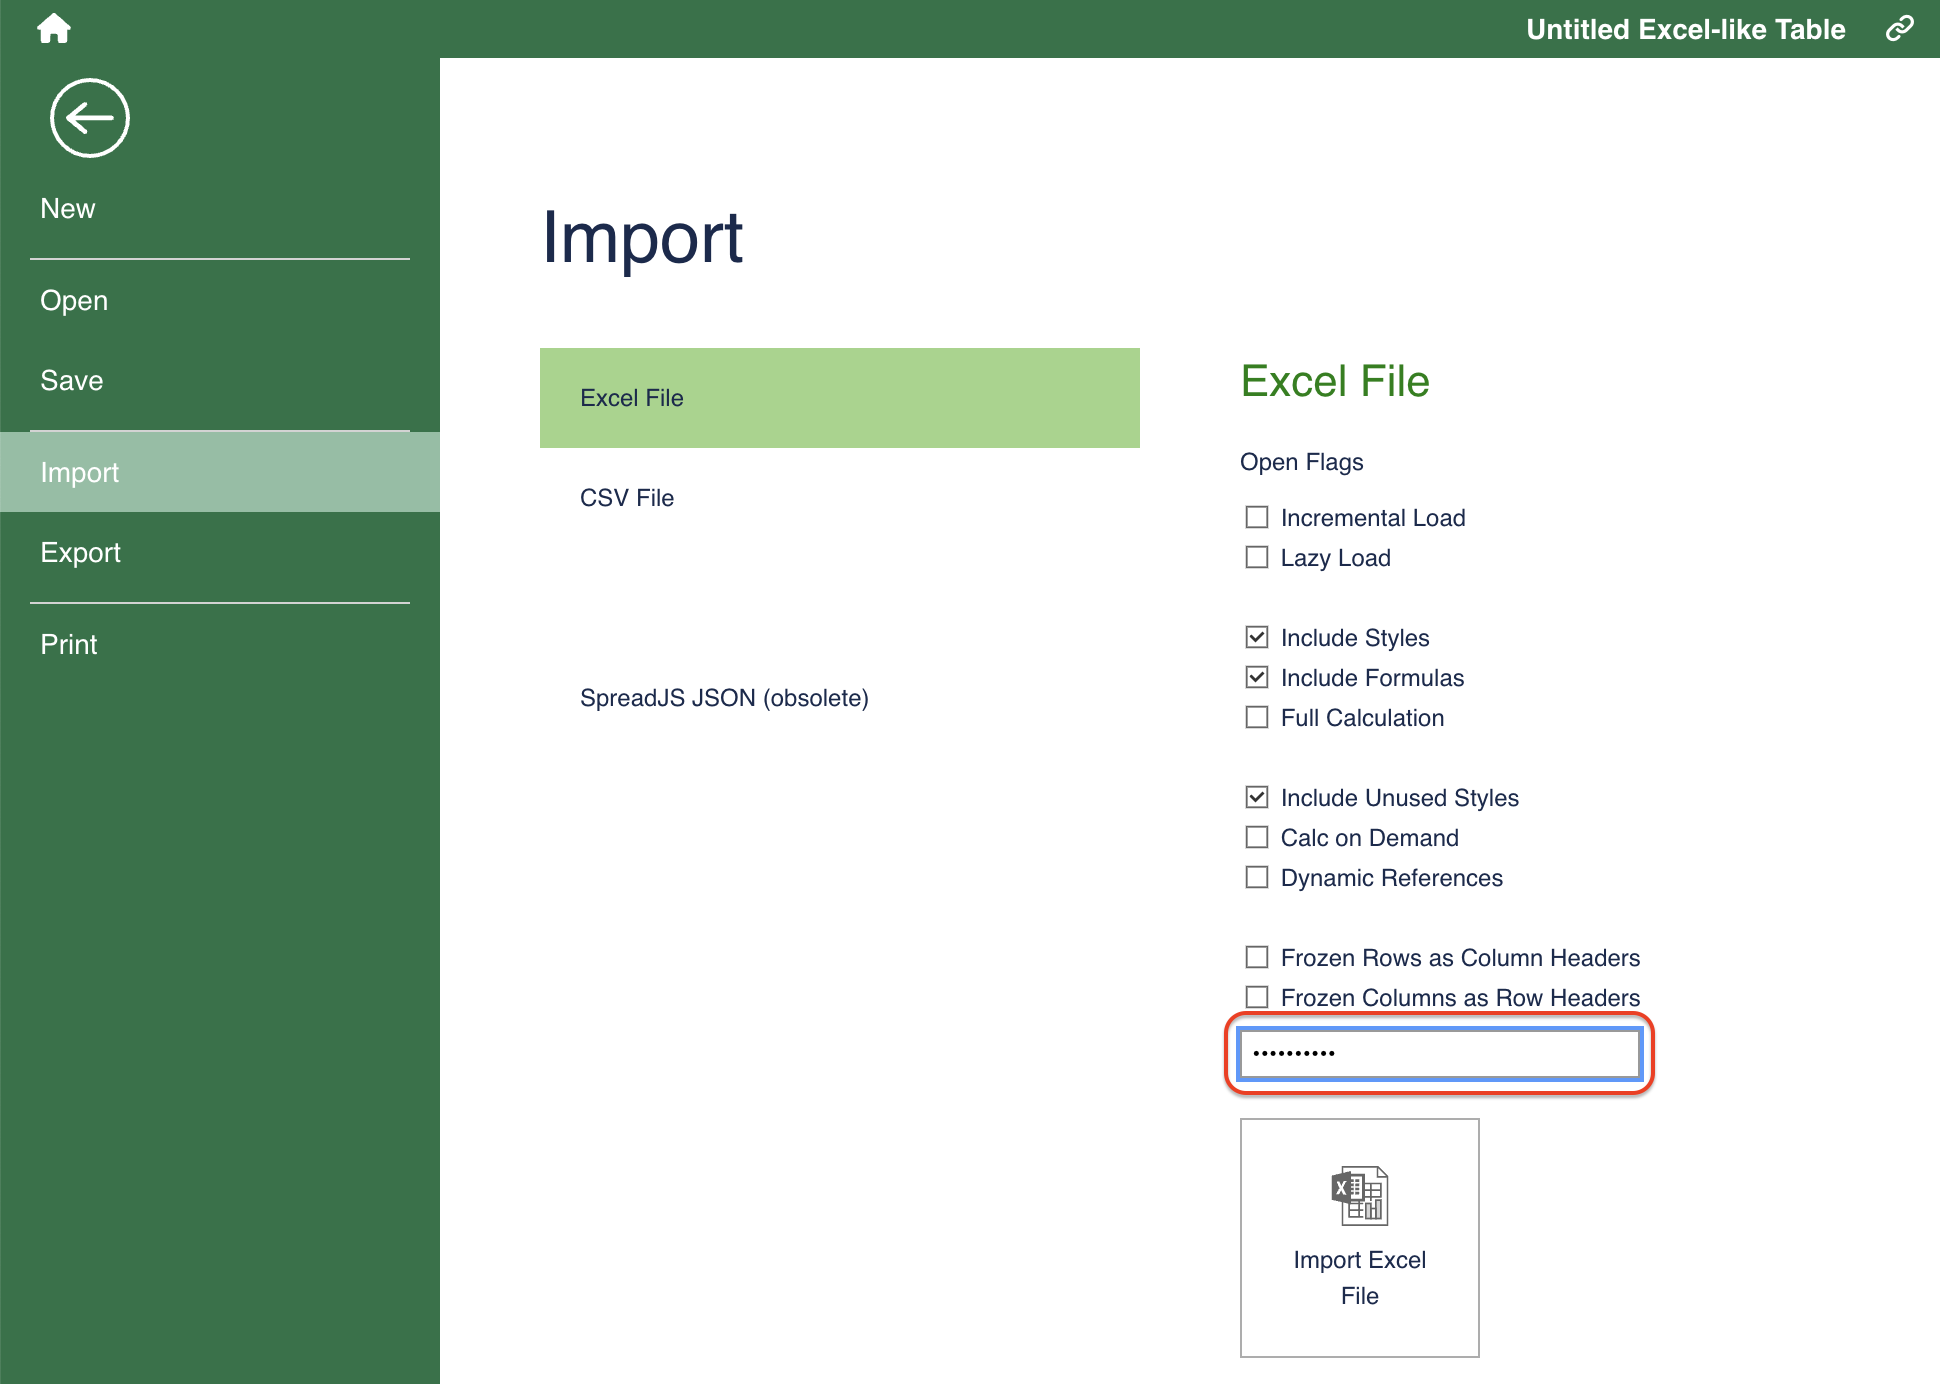Click the Import Excel File icon
This screenshot has width=1940, height=1384.
[x=1359, y=1196]
